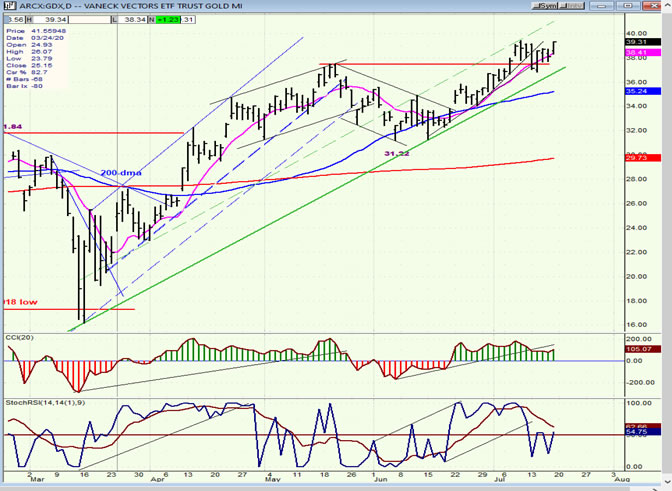Click the 105.07 CCI value tag
The width and height of the screenshot is (672, 491).
[x=637, y=349]
